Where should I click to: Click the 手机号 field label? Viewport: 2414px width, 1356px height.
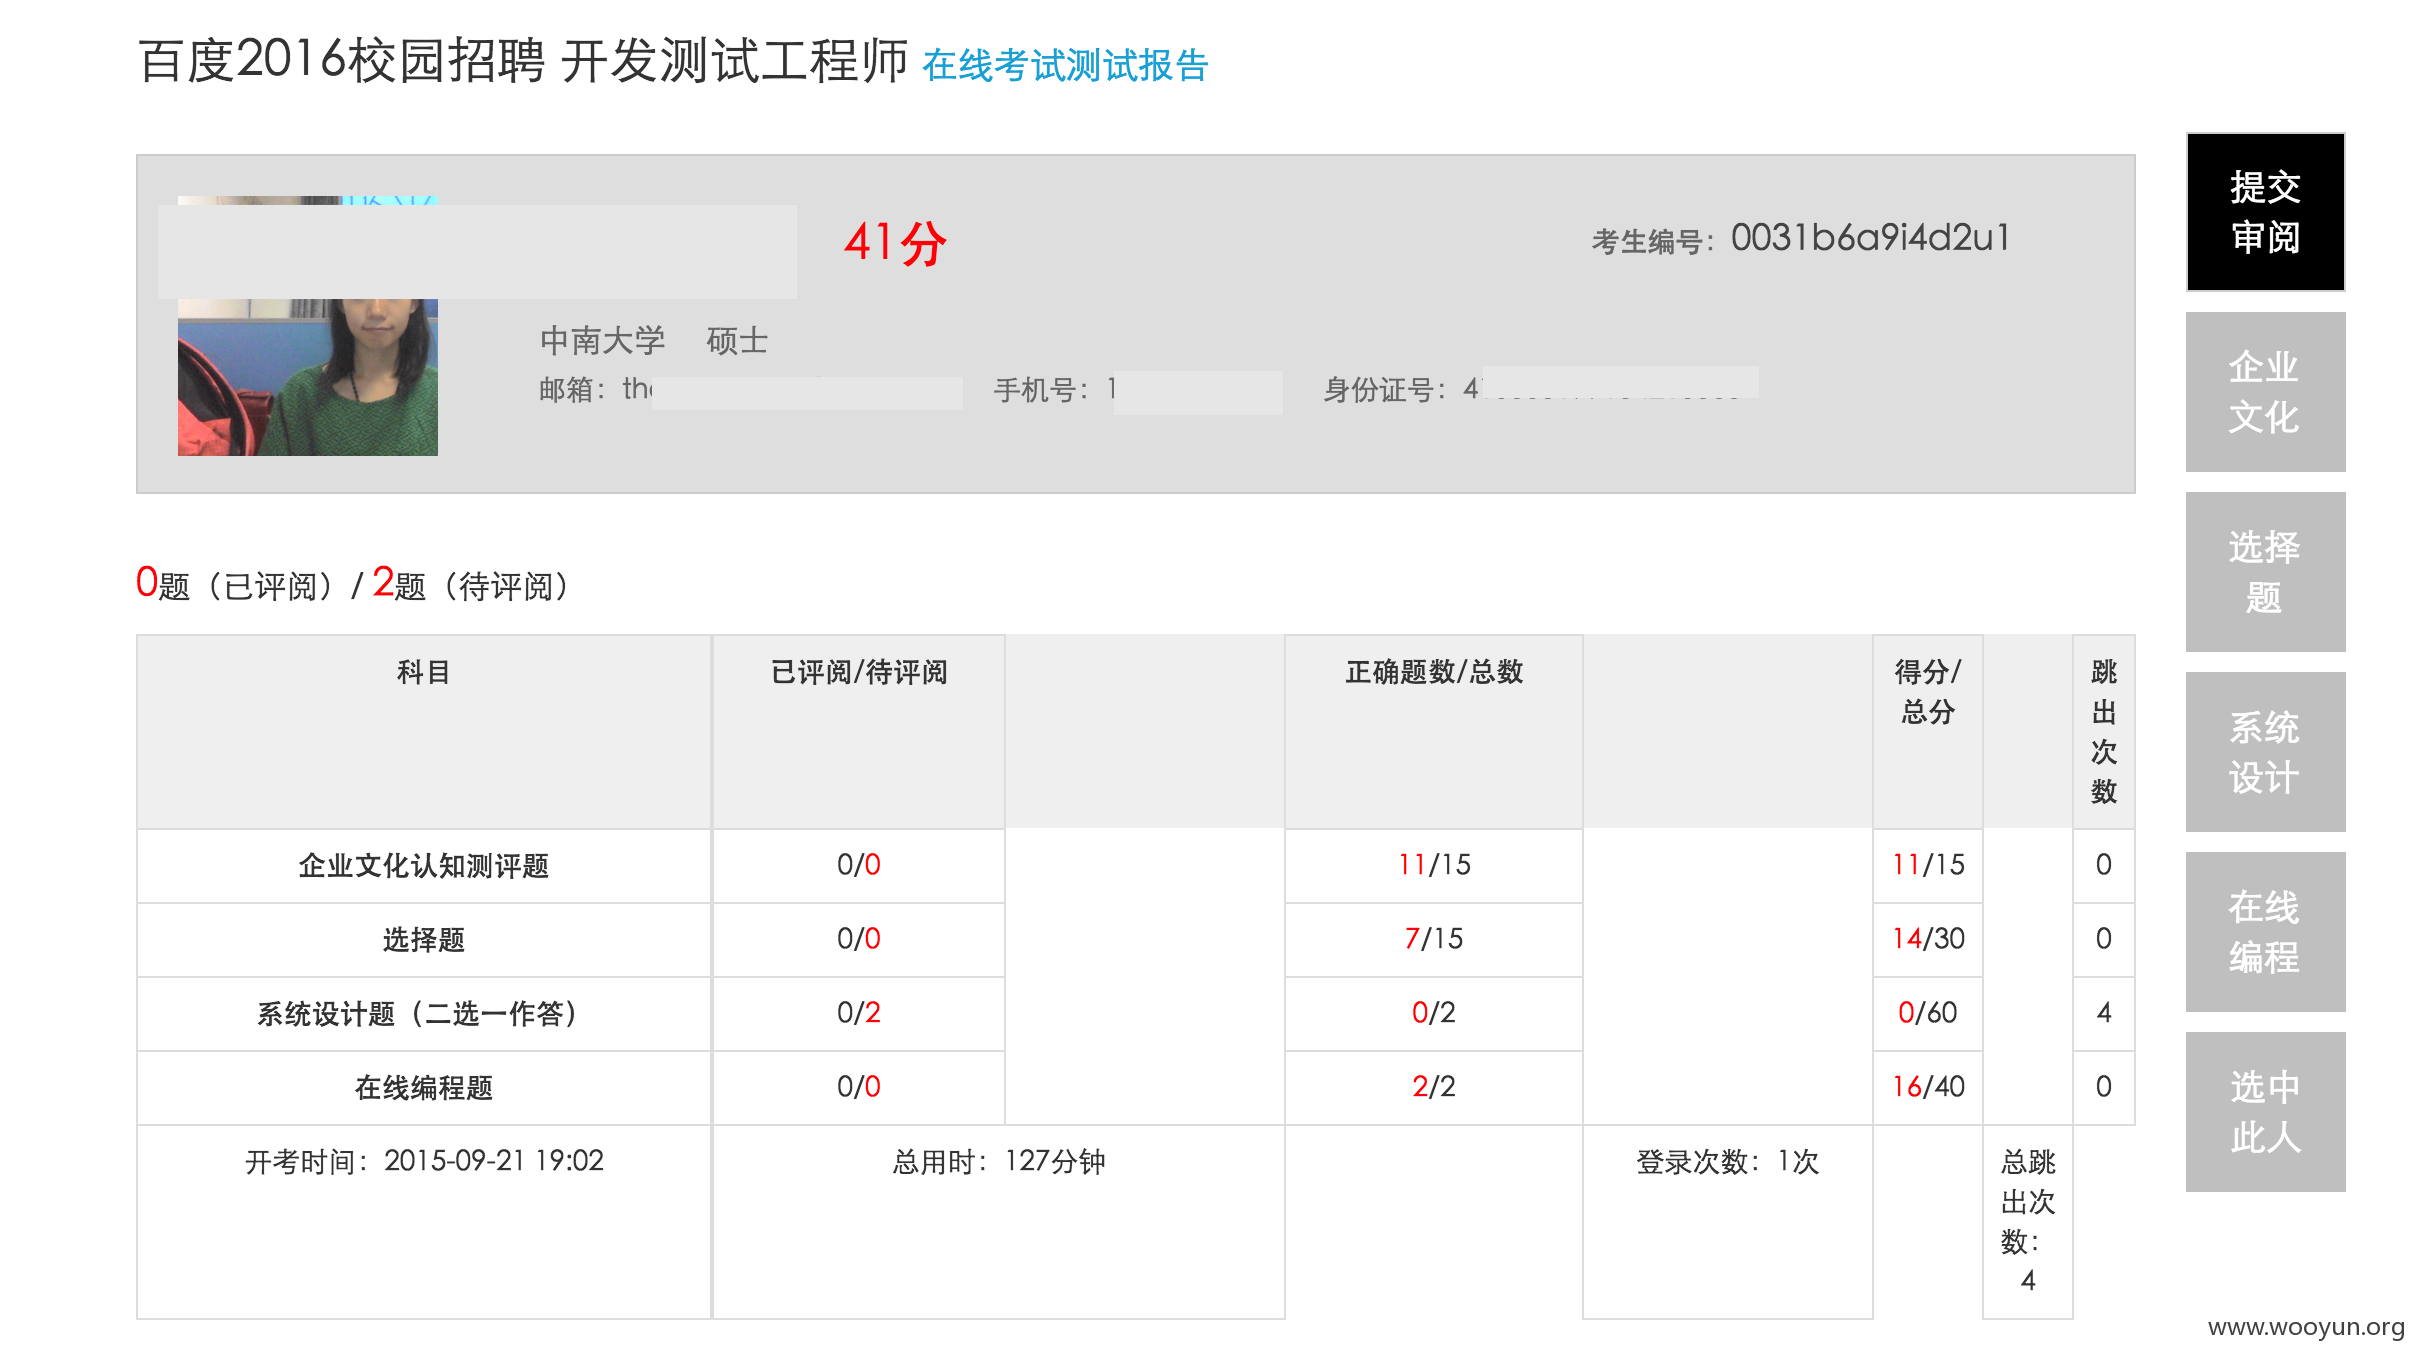1041,390
